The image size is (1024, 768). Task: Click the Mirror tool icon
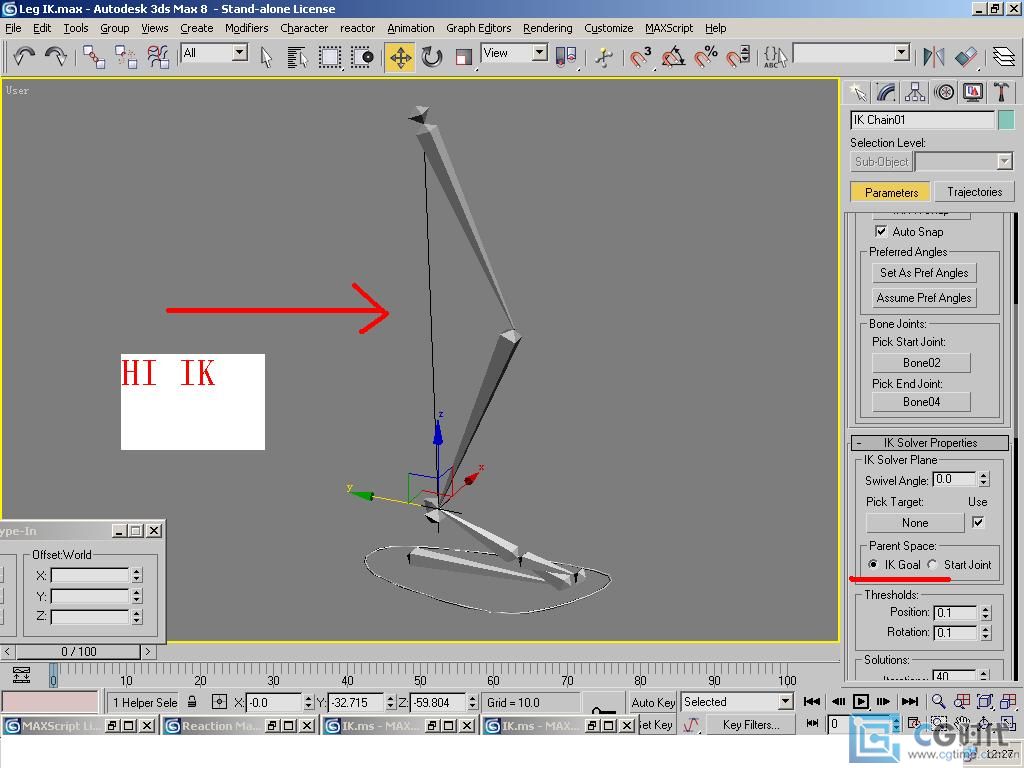point(934,57)
